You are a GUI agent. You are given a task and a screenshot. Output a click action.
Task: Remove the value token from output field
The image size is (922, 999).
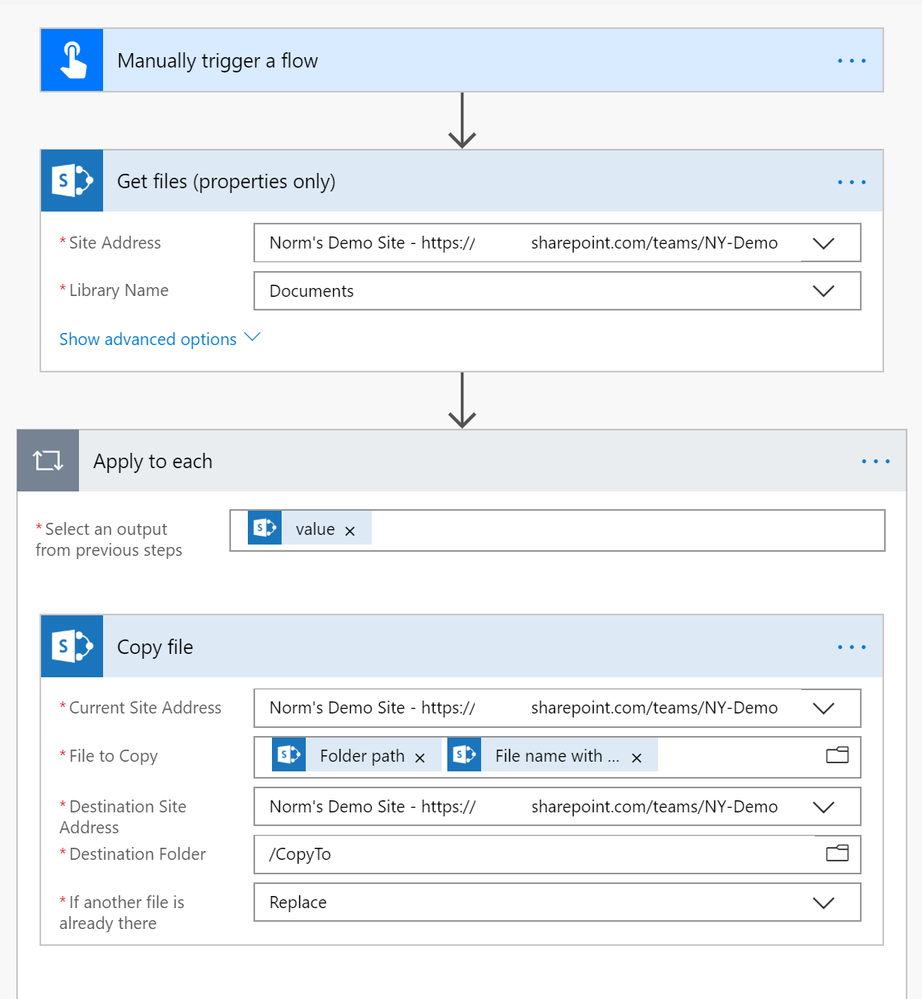(x=350, y=531)
